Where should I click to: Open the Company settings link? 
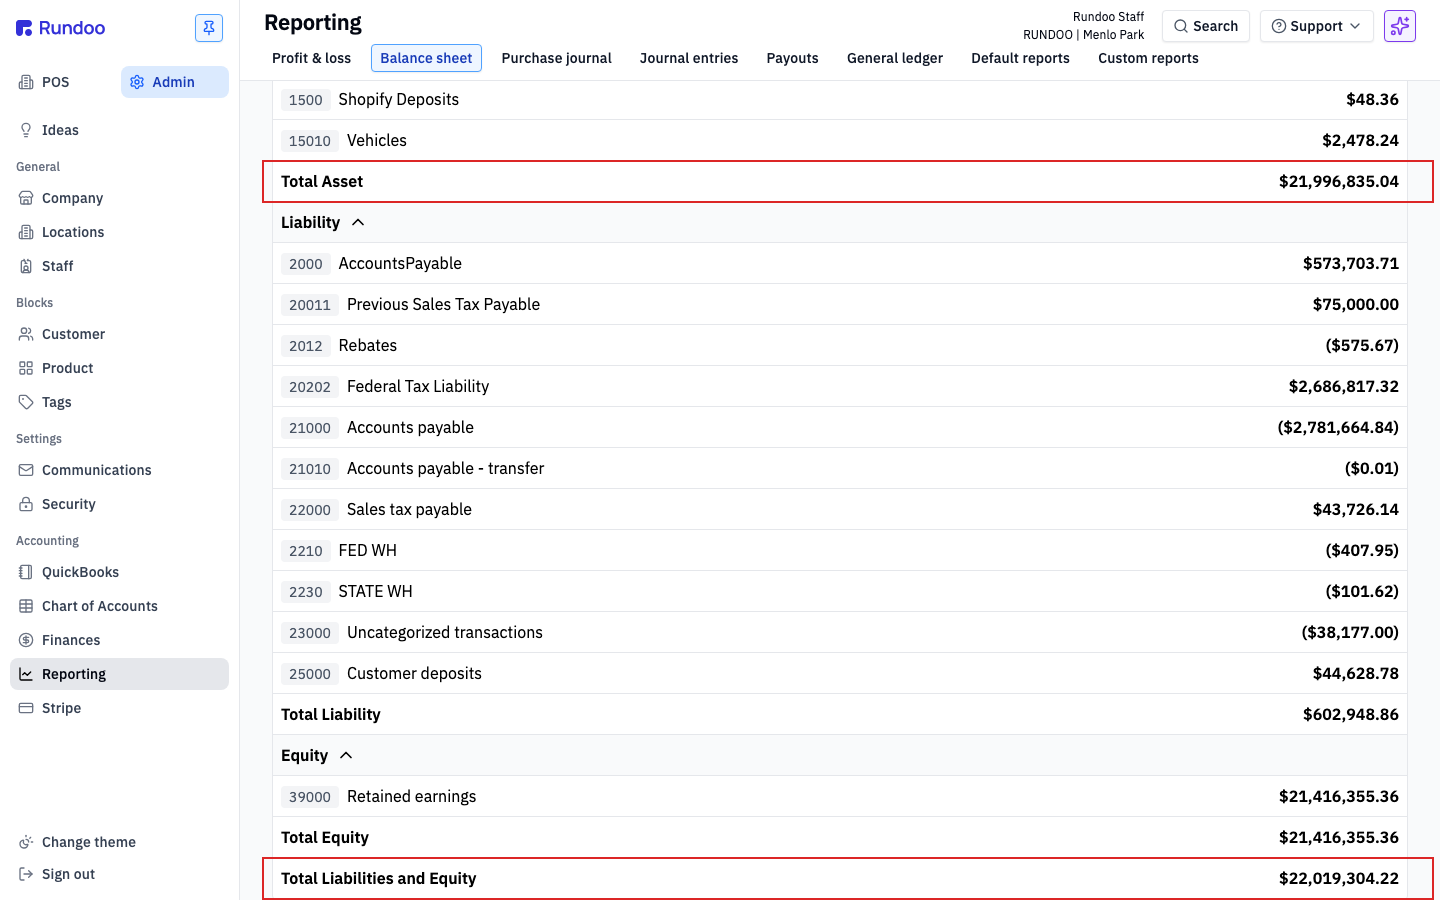pyautogui.click(x=119, y=198)
